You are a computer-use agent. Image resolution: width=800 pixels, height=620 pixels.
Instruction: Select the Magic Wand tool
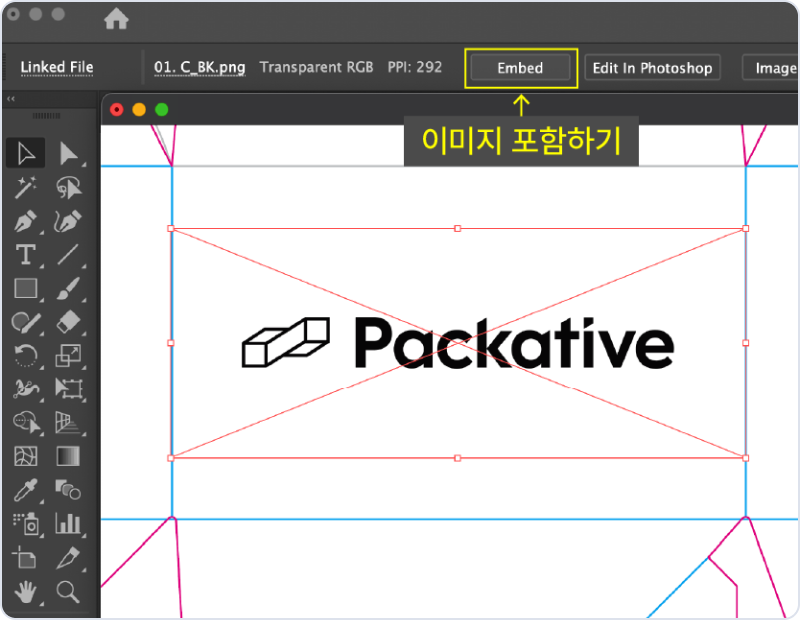pyautogui.click(x=26, y=187)
